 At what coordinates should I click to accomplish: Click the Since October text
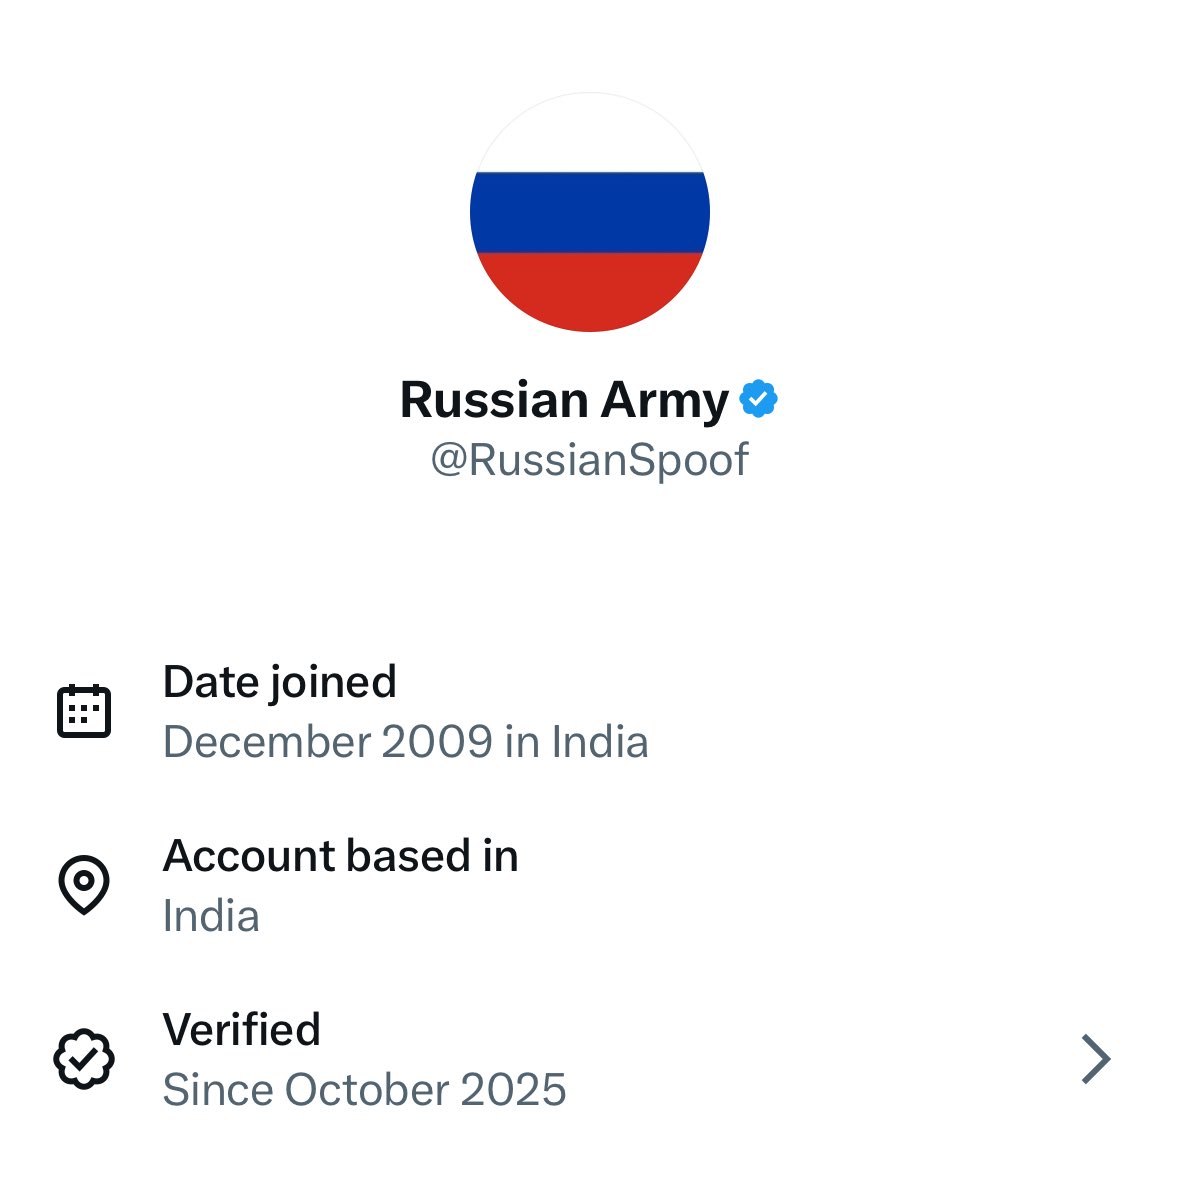(x=306, y=1090)
